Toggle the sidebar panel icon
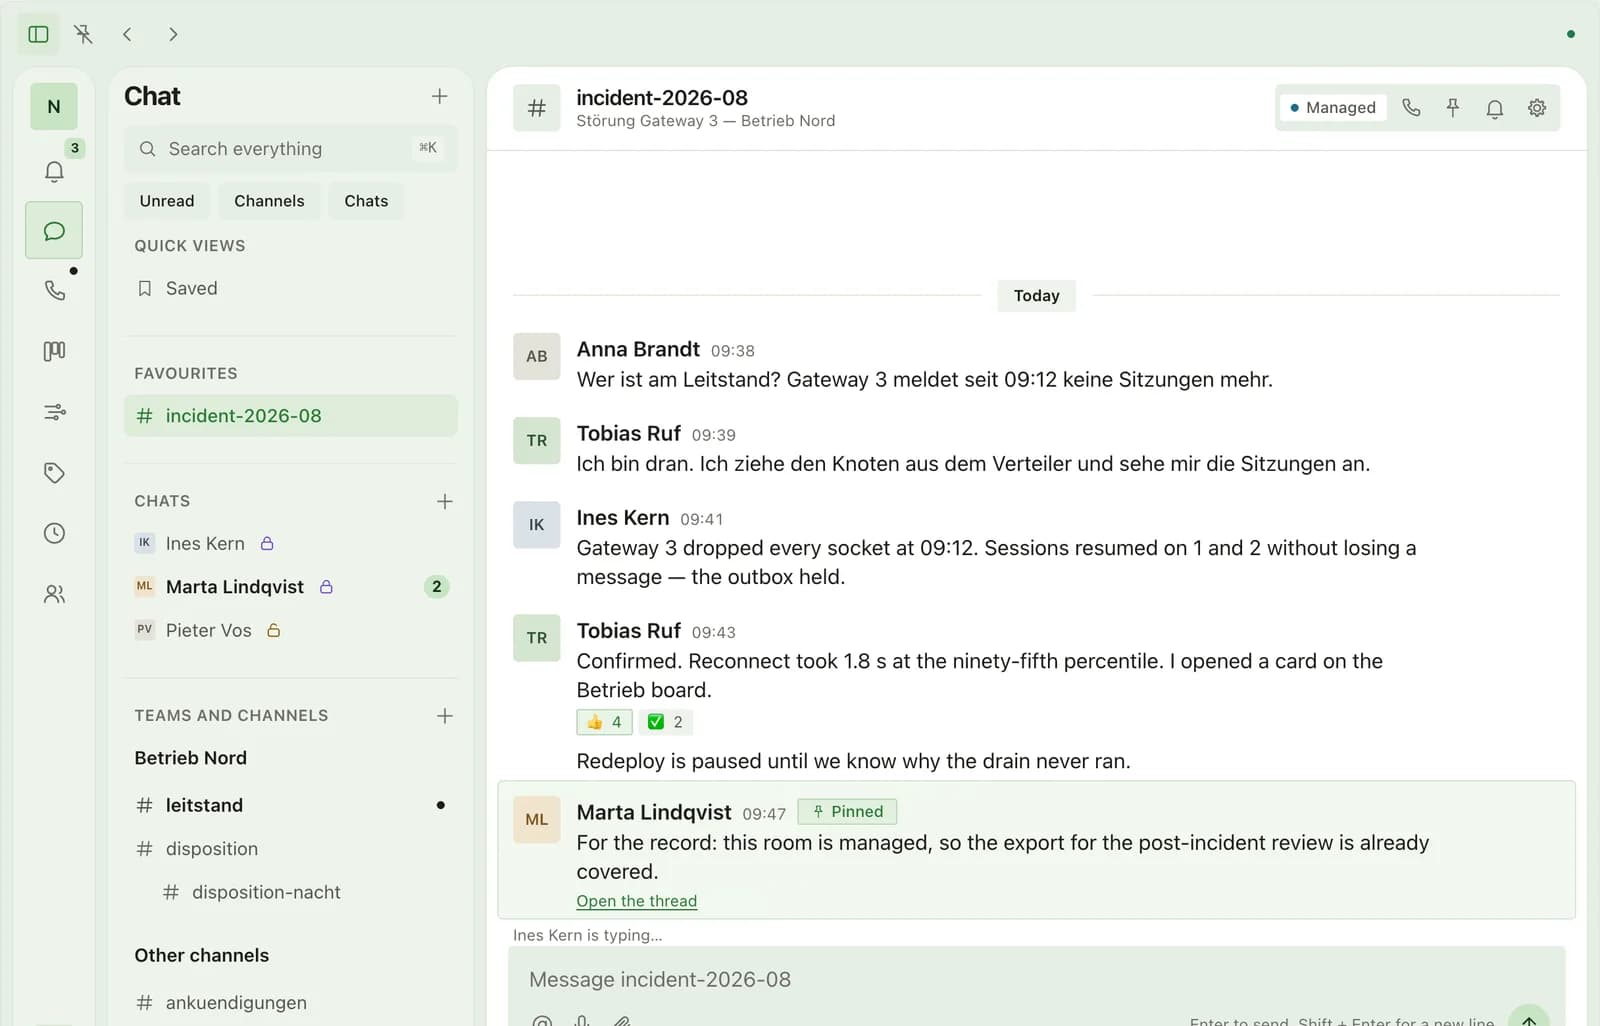The image size is (1600, 1026). point(38,34)
